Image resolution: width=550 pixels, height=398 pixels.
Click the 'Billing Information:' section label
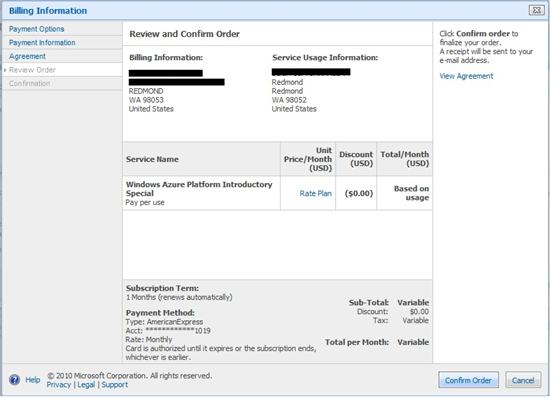tap(166, 58)
